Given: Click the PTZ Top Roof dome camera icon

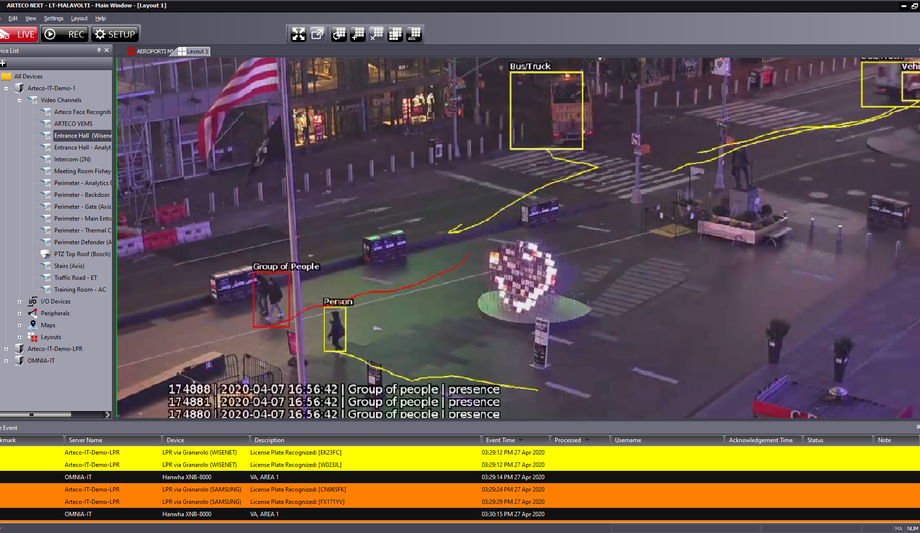Looking at the screenshot, I should click(x=46, y=254).
